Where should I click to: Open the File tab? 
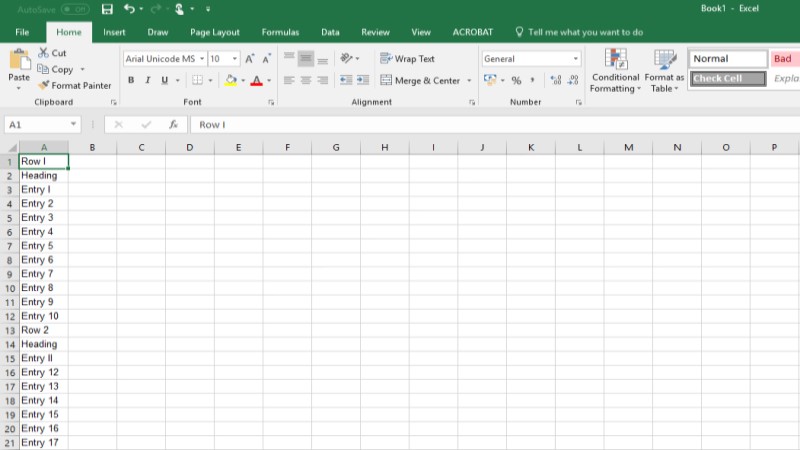[x=22, y=32]
